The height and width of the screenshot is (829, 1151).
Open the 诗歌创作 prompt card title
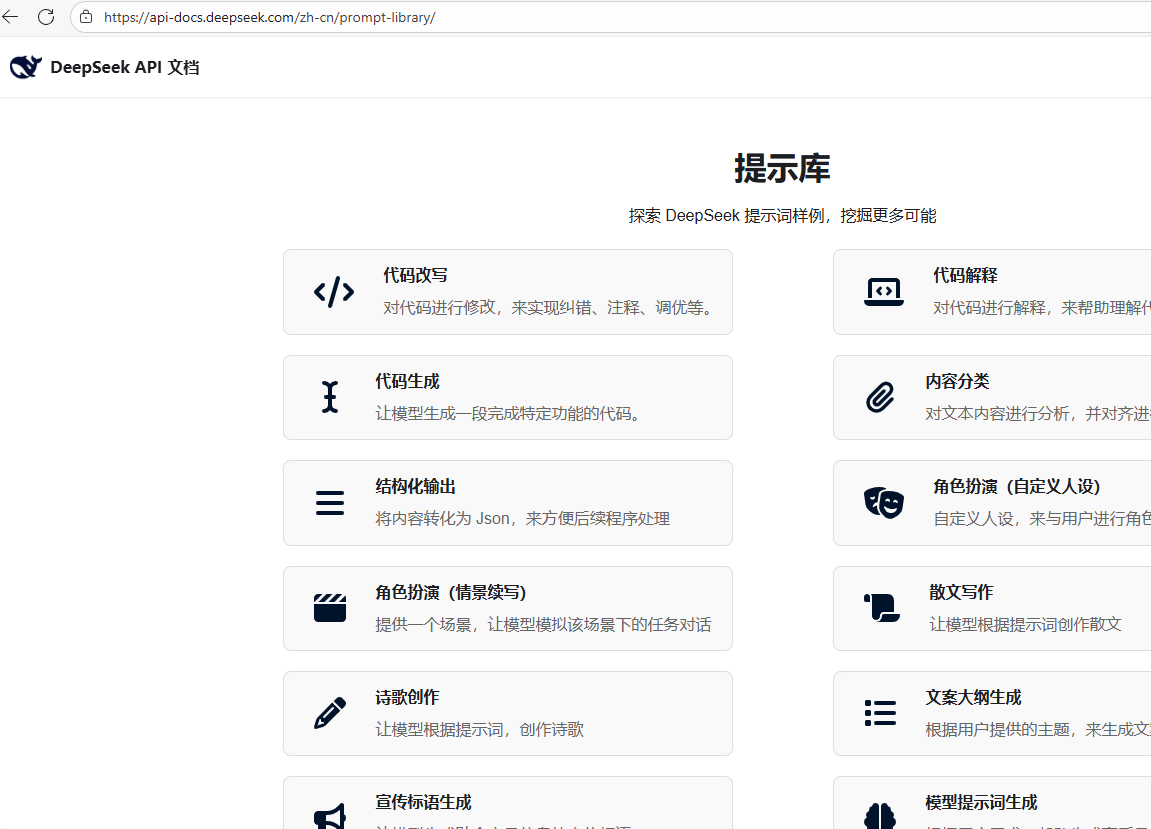(407, 697)
